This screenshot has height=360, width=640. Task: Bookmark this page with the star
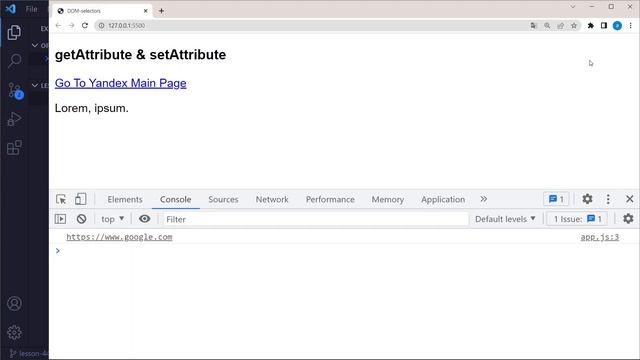click(574, 25)
